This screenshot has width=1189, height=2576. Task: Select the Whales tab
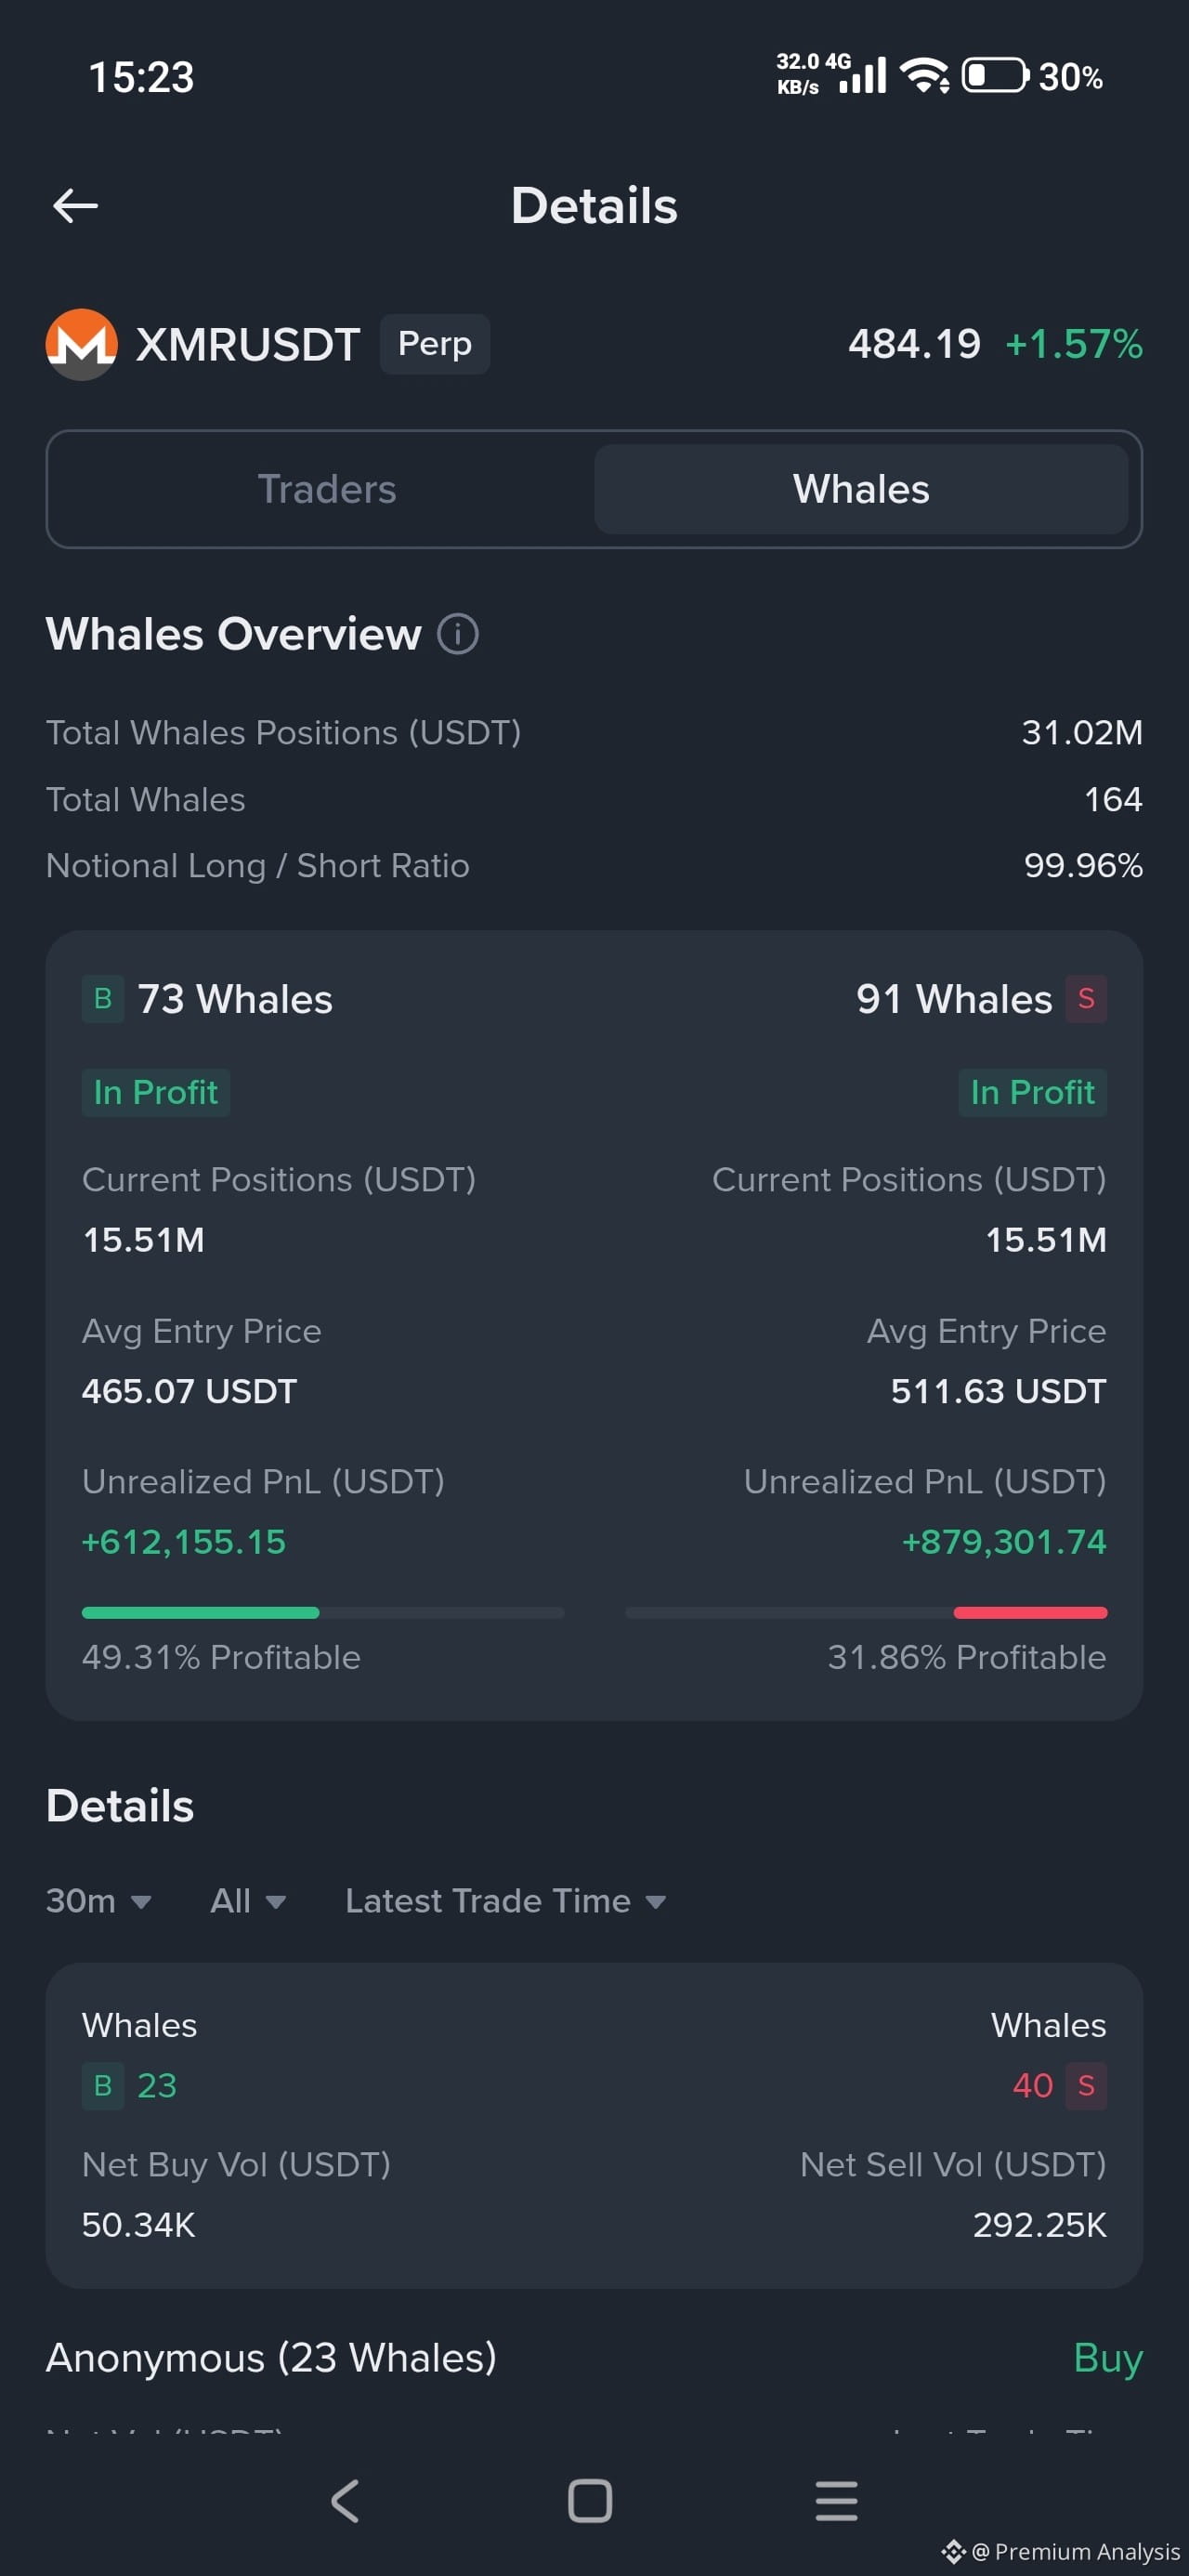[x=861, y=489]
